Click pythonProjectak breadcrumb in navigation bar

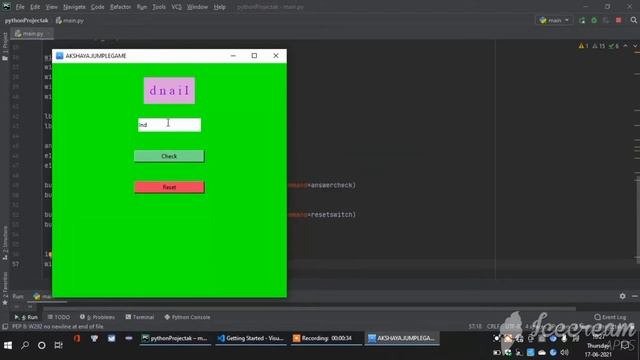[x=27, y=20]
